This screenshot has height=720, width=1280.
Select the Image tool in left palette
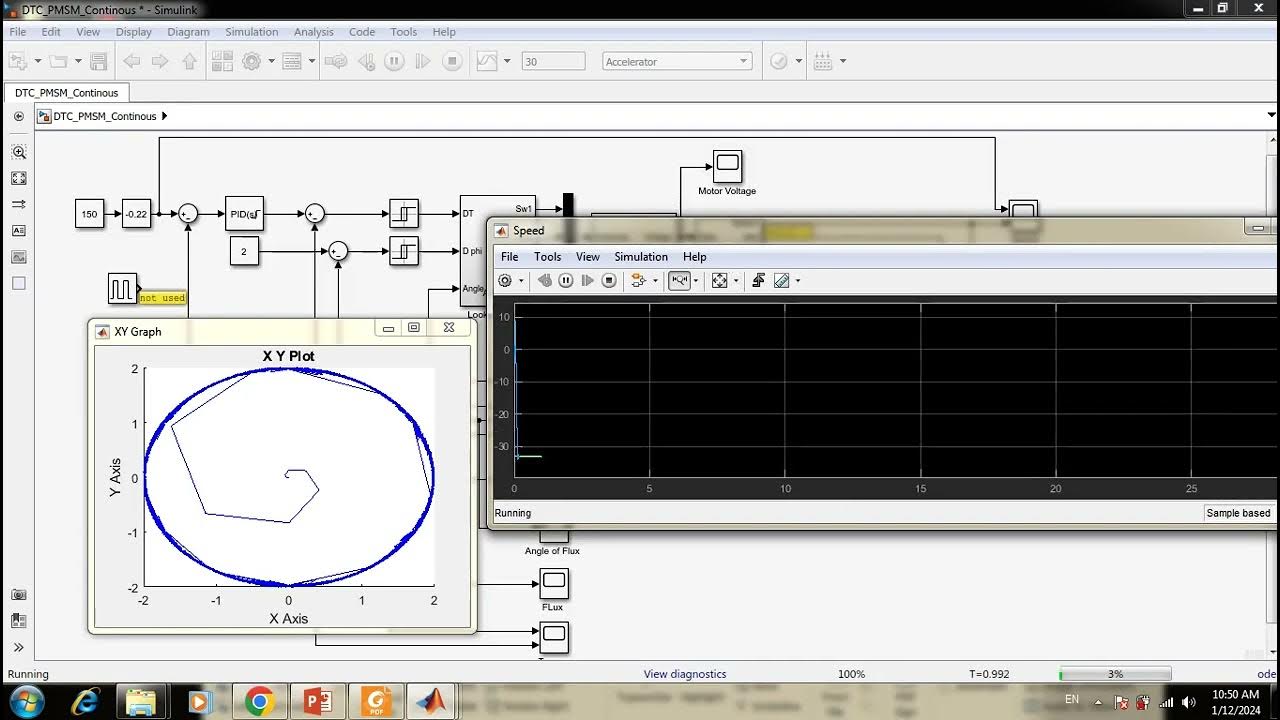tap(18, 257)
